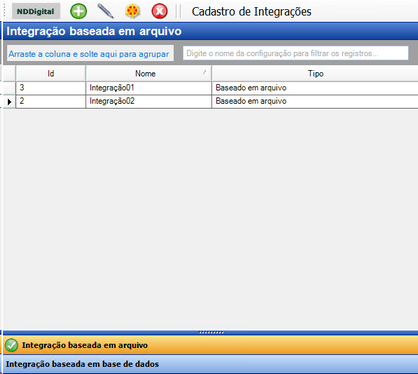Screen dimensions: 418x374
Task: Select Tipo cell in Integração01 row
Action: (315, 88)
